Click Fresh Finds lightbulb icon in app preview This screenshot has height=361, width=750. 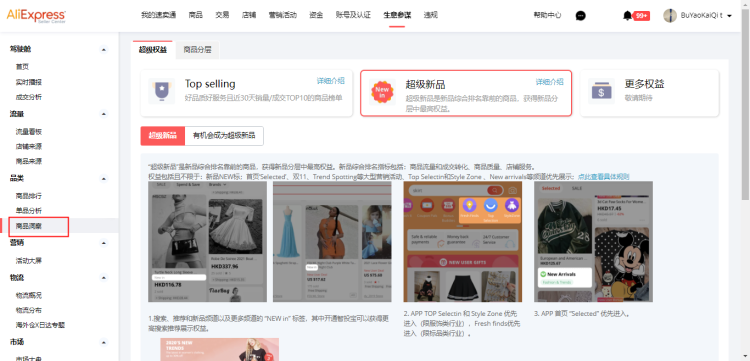[x=469, y=206]
